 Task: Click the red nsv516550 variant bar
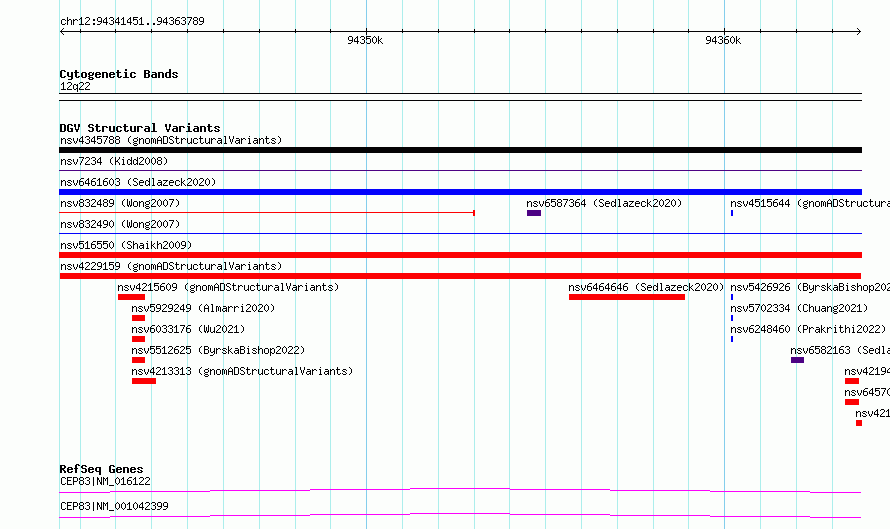pos(460,255)
